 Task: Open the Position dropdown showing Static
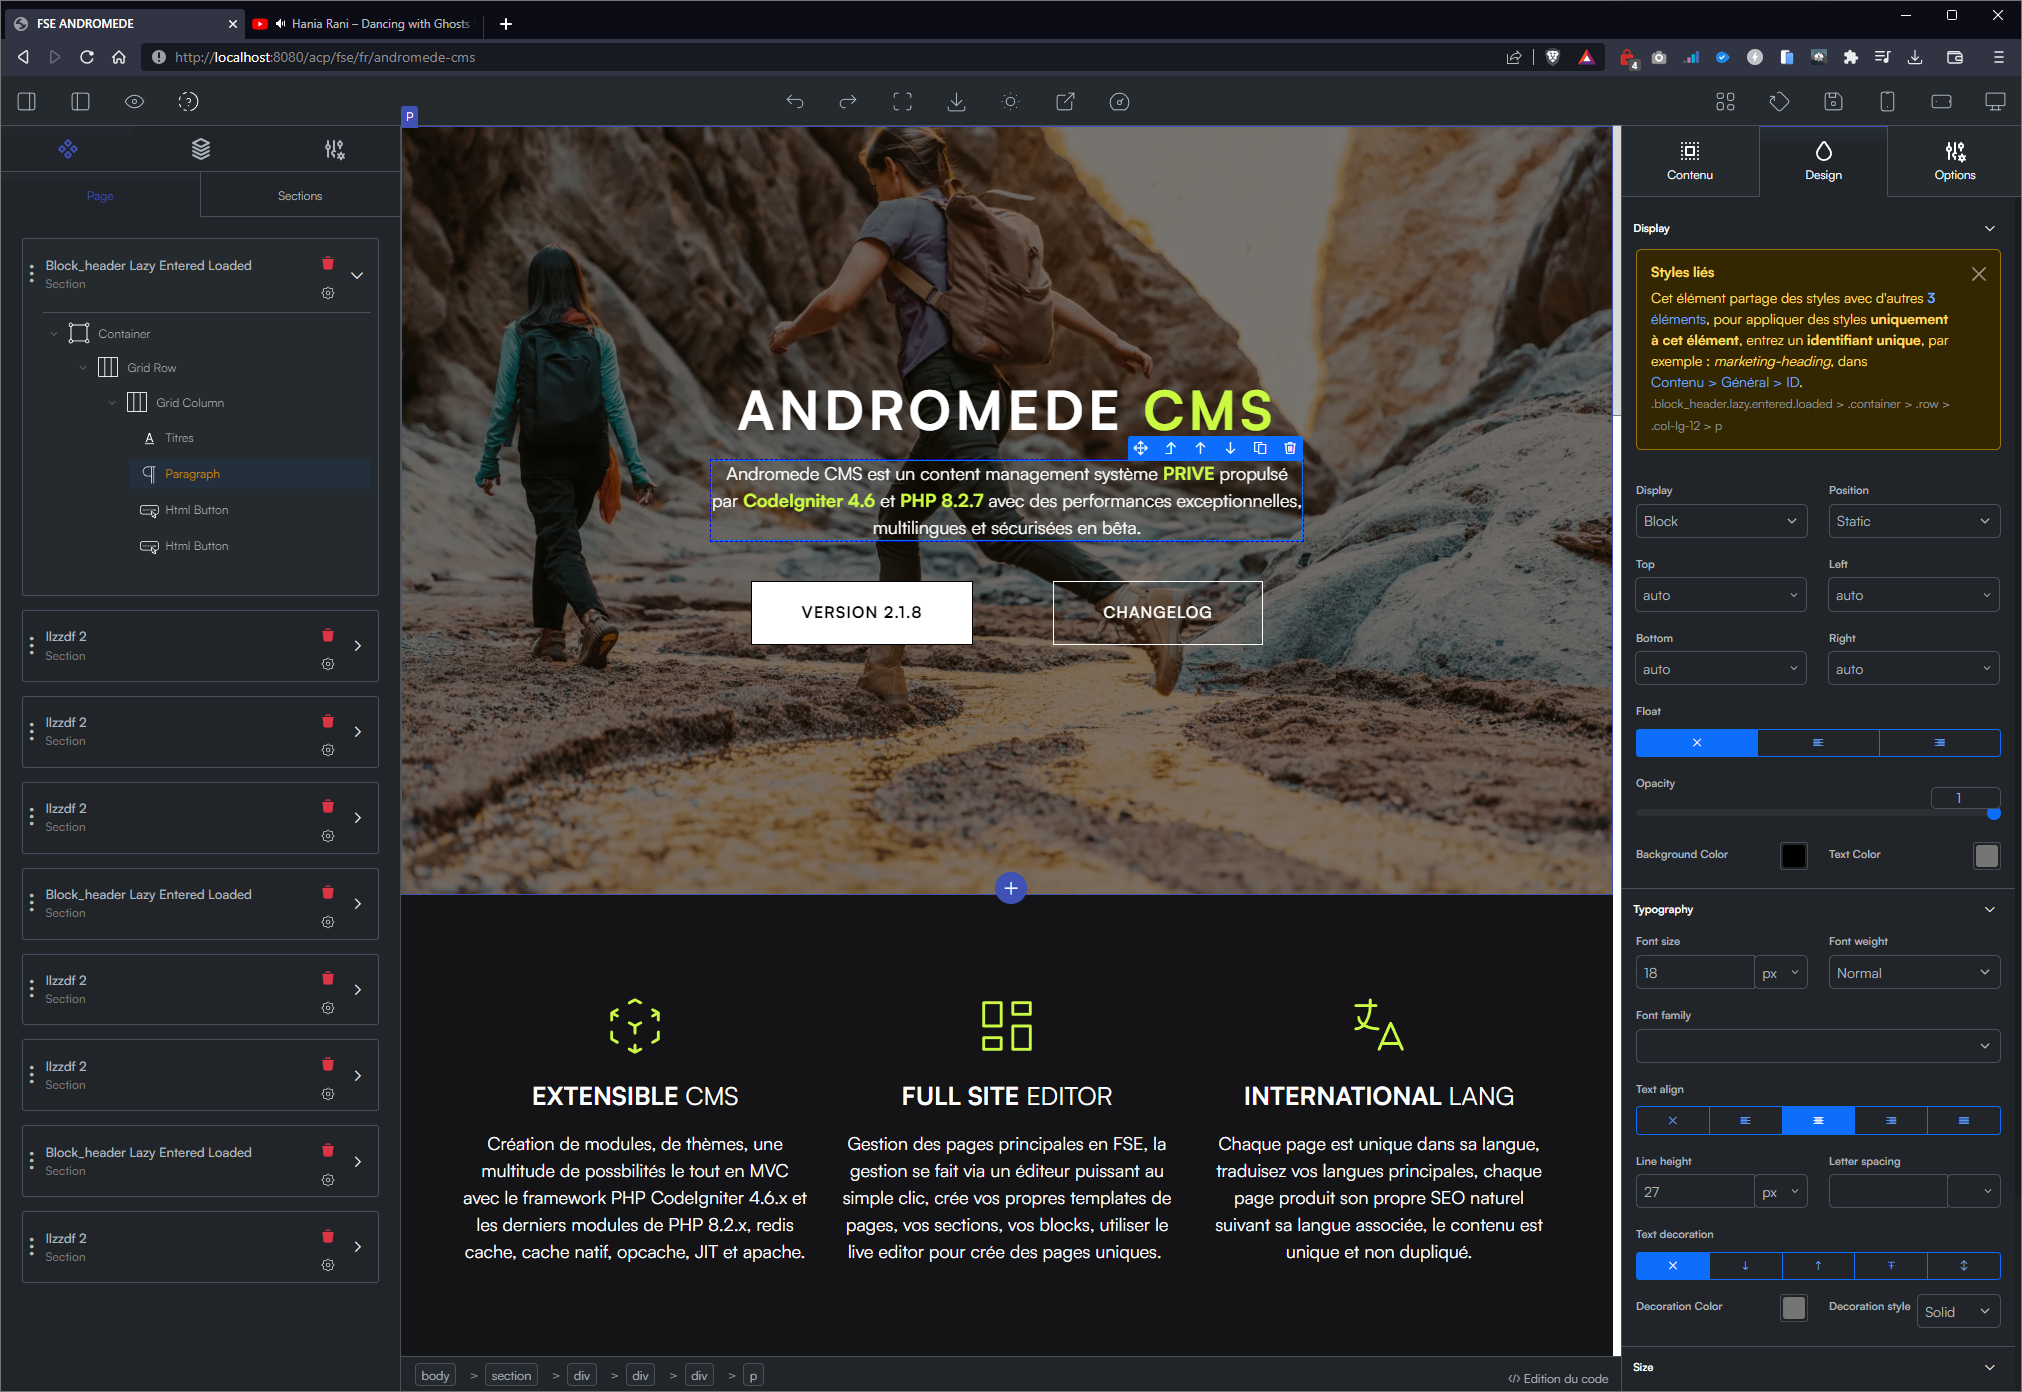pos(1914,521)
